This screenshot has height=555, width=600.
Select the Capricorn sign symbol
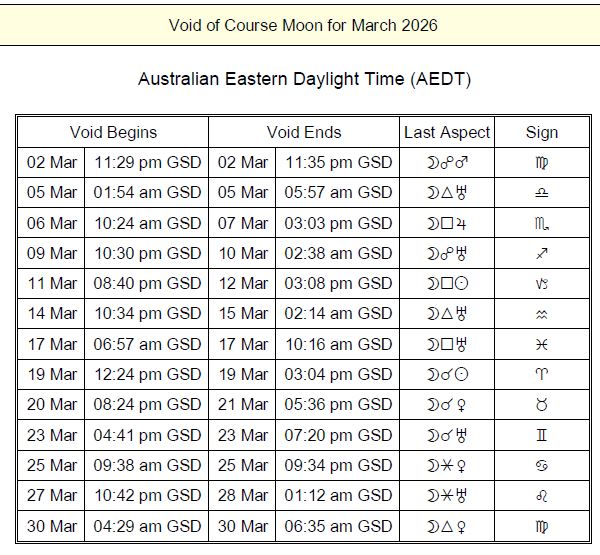click(541, 283)
